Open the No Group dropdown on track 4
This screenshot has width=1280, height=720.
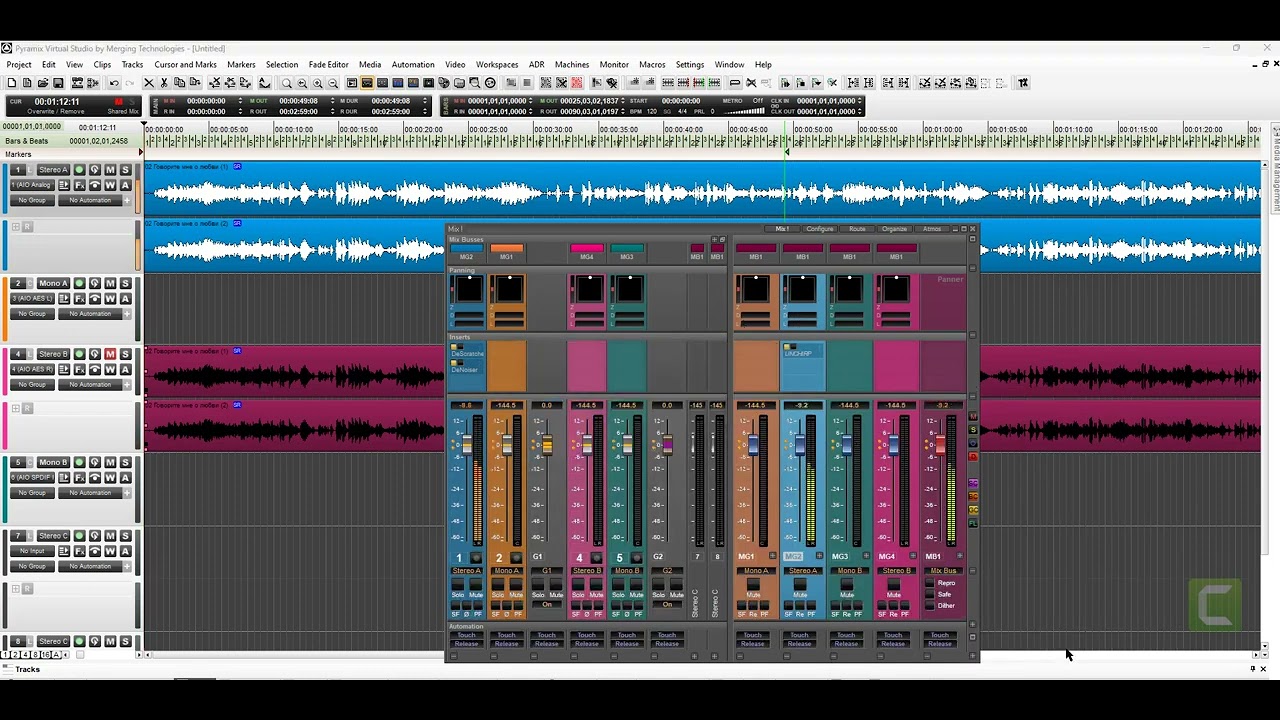(x=32, y=385)
